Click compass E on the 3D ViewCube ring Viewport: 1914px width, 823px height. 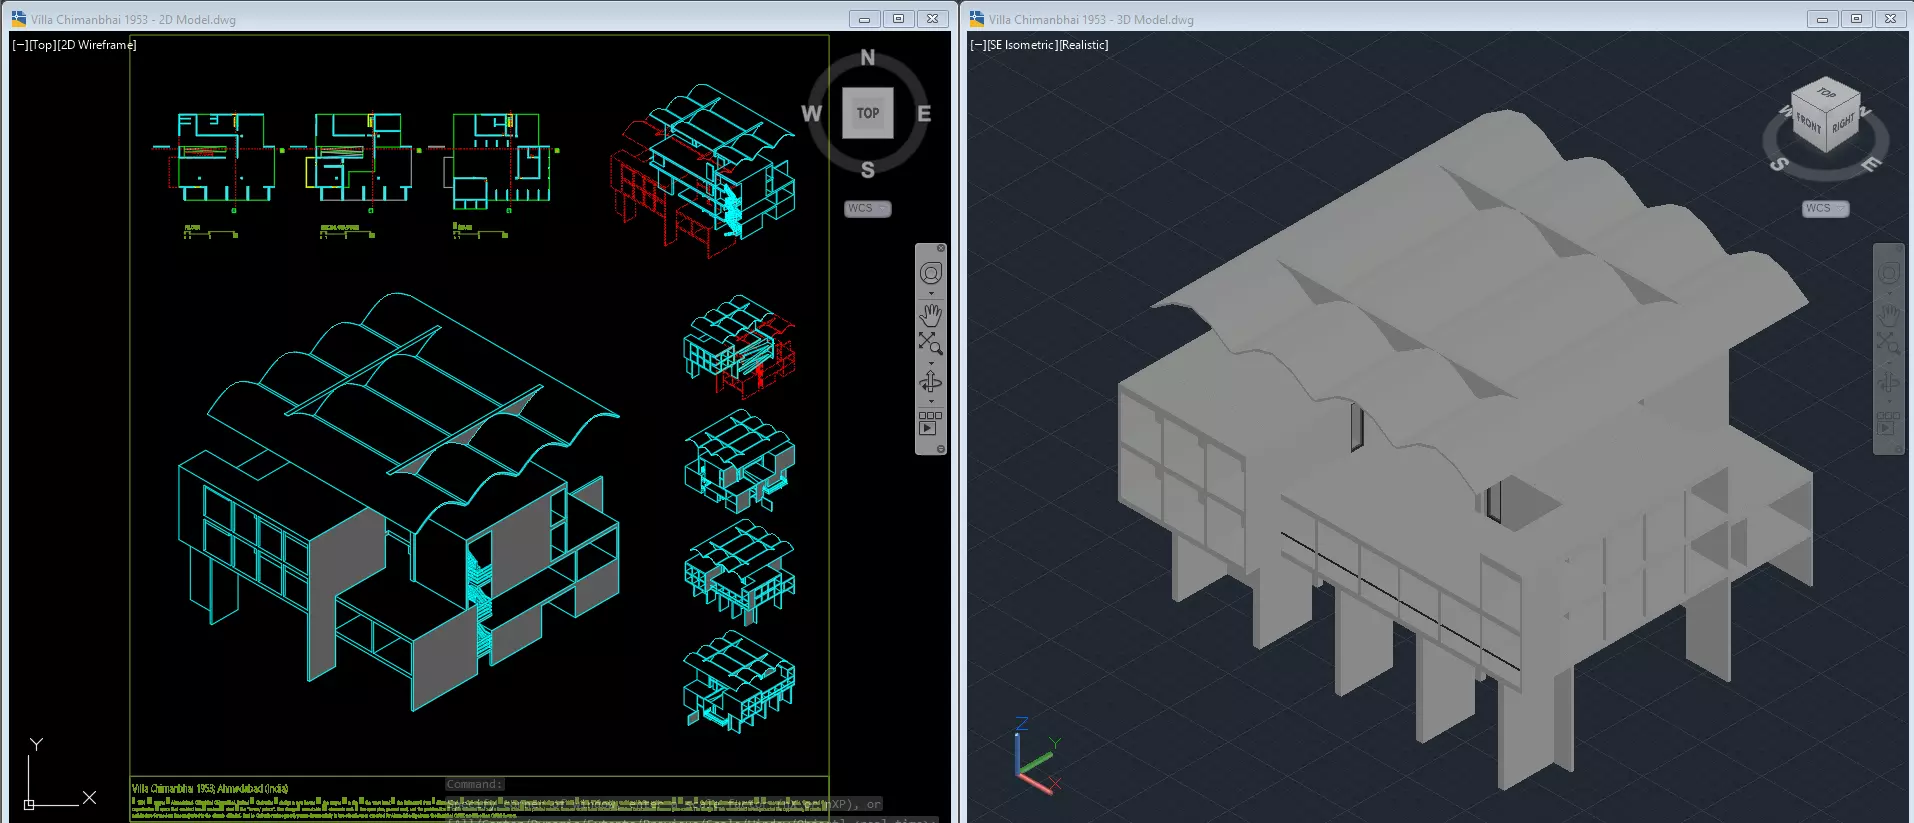pos(1871,164)
